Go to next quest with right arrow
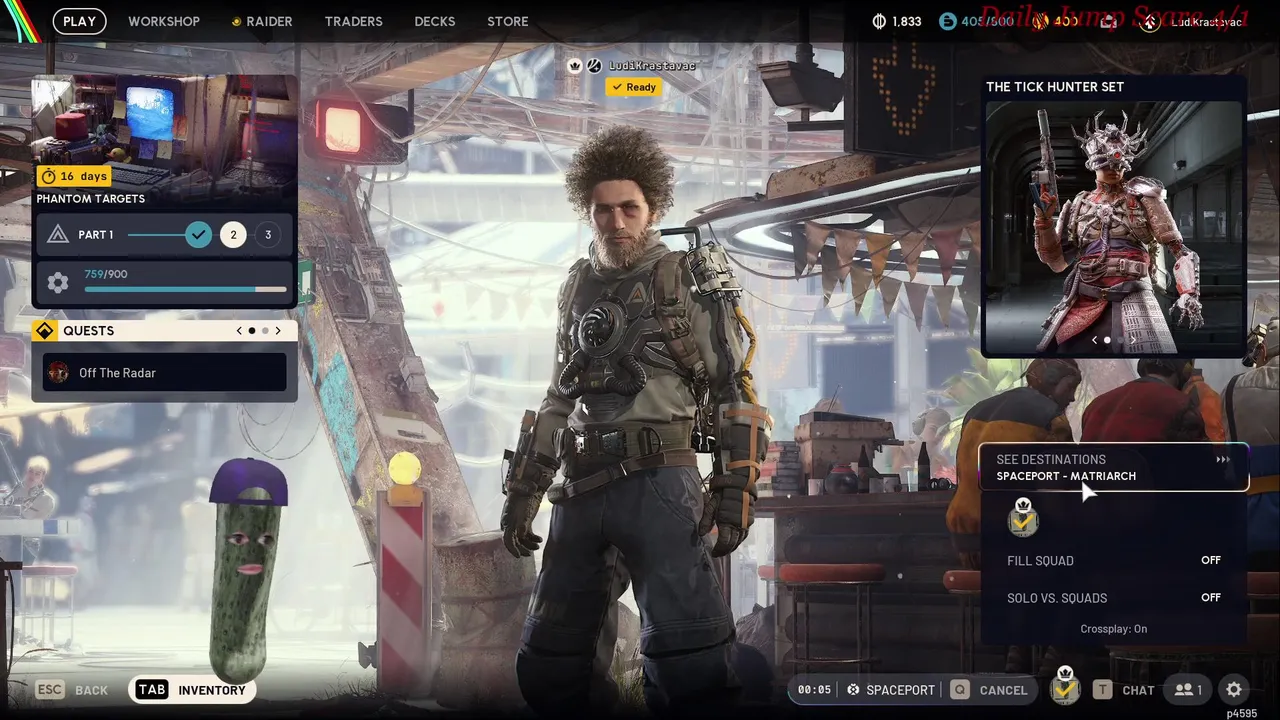This screenshot has height=720, width=1280. (278, 331)
